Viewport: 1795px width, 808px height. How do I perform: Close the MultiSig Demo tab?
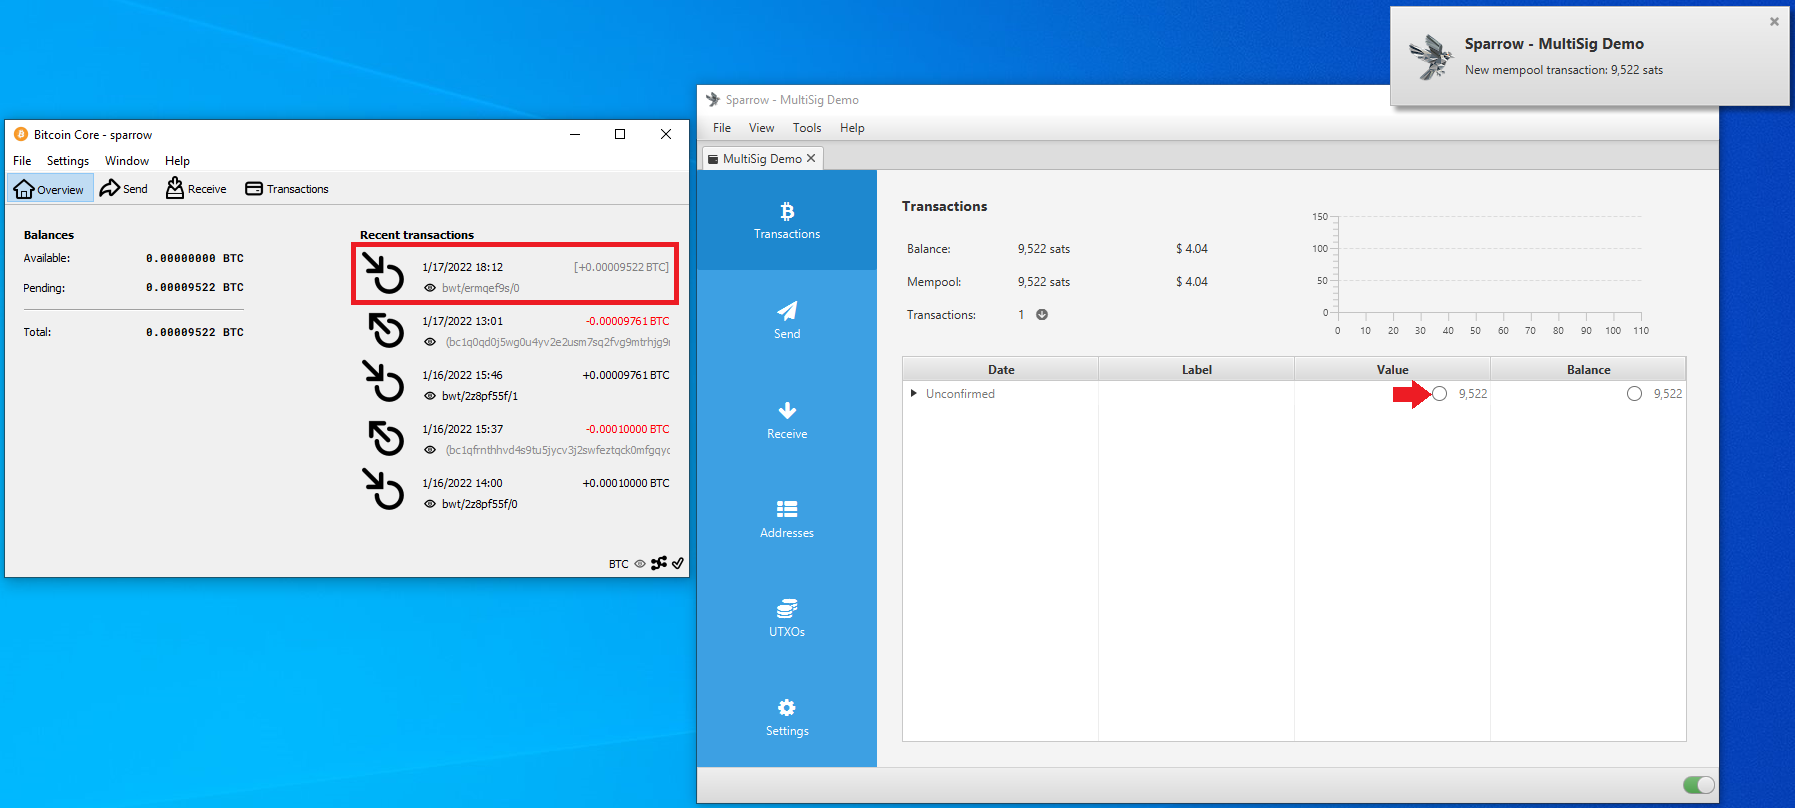811,158
